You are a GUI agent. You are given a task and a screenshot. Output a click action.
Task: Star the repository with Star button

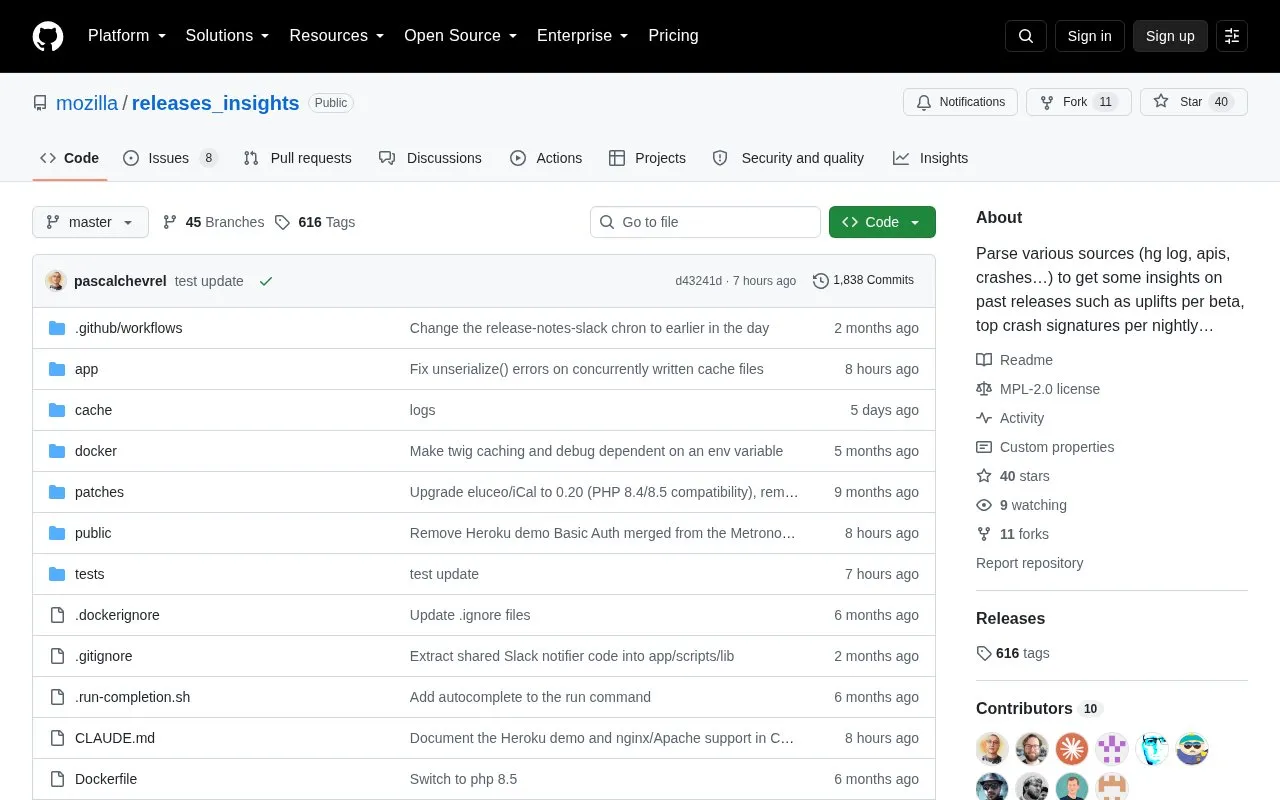pos(1193,102)
